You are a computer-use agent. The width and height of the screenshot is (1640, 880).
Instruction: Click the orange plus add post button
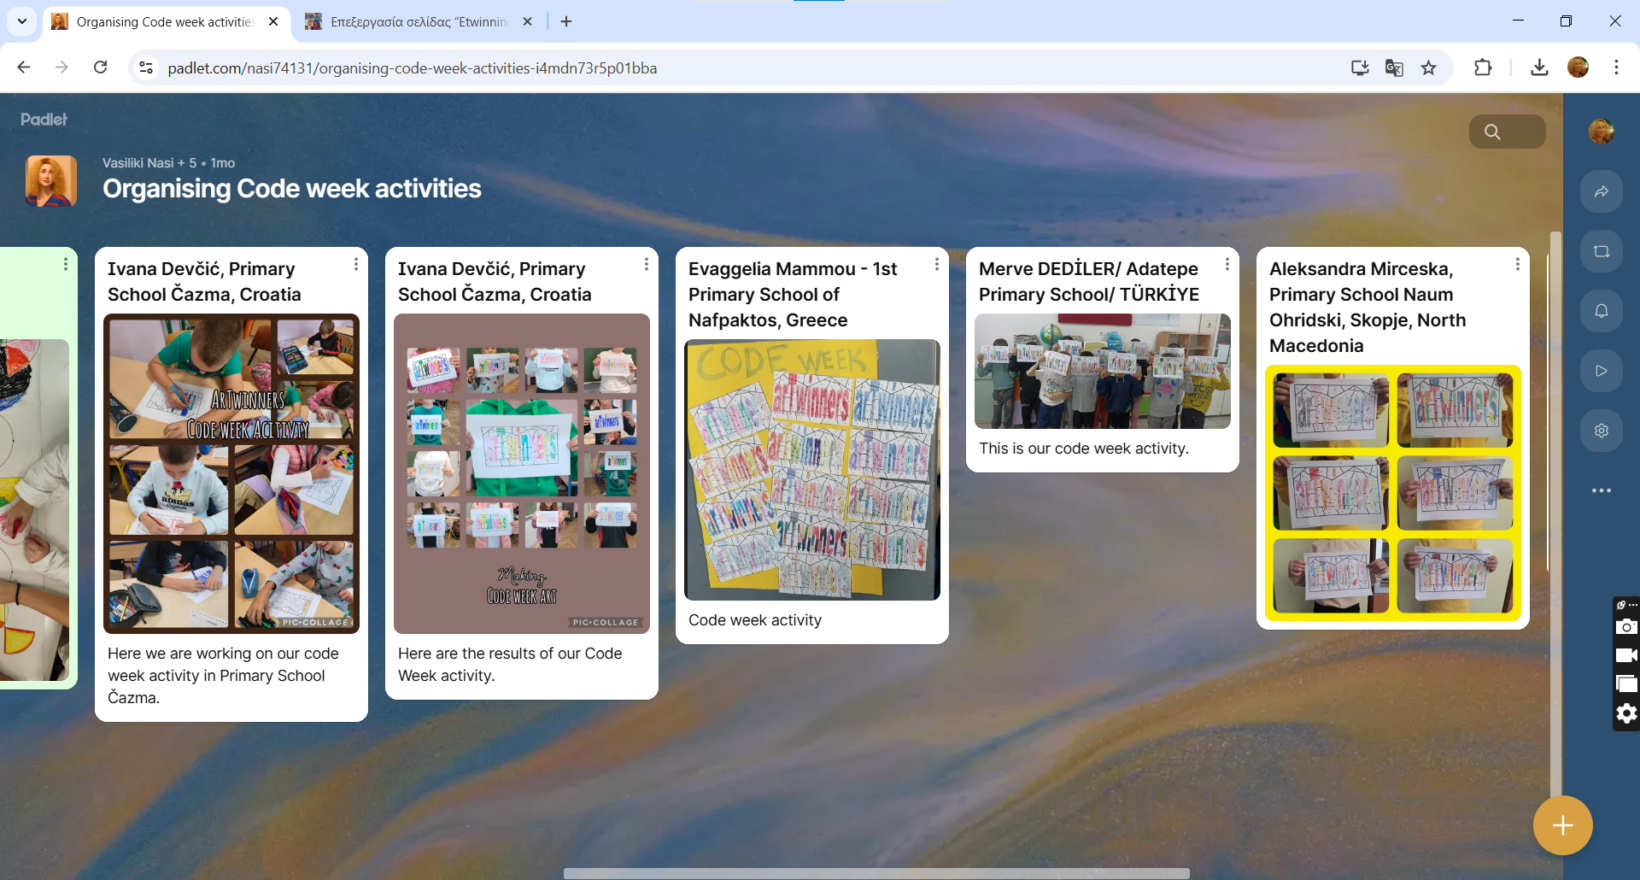point(1562,825)
